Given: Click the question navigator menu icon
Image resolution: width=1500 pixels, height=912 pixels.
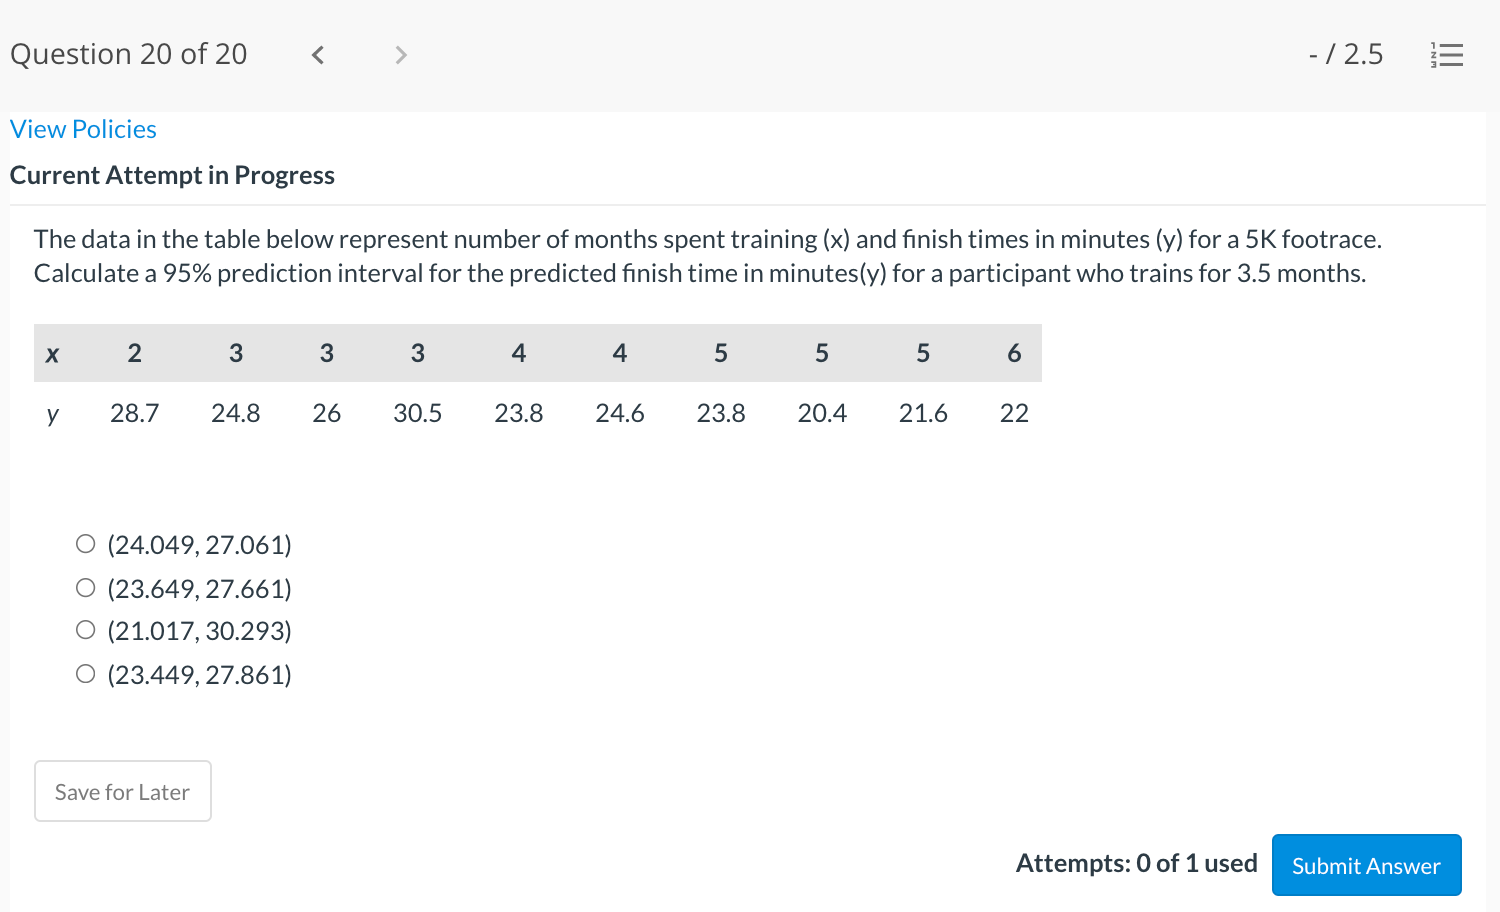Looking at the screenshot, I should [1447, 56].
